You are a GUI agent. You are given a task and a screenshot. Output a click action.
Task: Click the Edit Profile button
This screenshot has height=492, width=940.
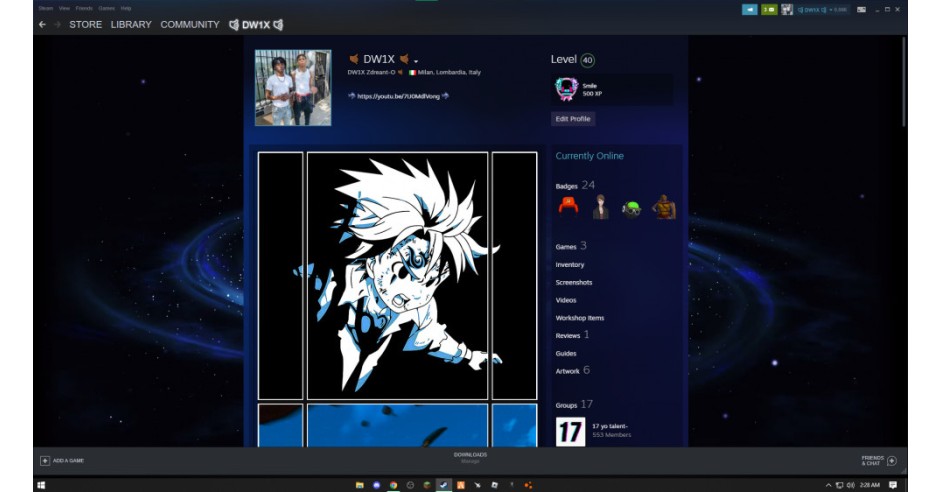coord(573,119)
